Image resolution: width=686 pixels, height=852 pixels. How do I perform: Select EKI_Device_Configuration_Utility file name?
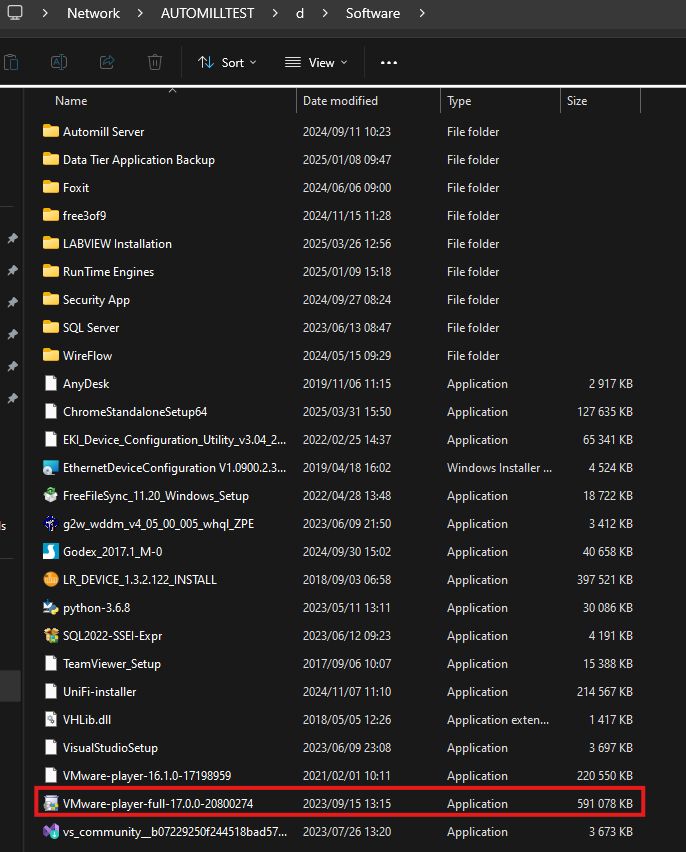point(174,440)
